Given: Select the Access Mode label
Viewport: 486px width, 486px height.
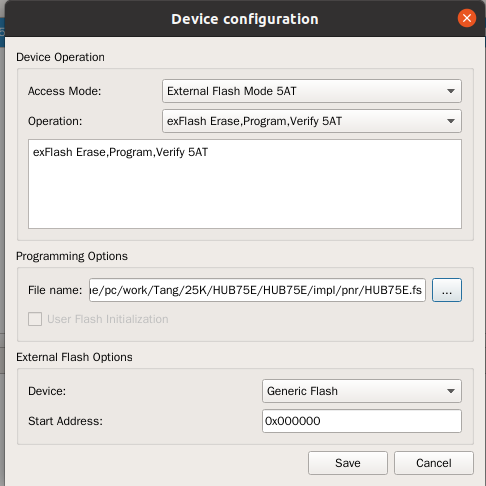Looking at the screenshot, I should click(x=65, y=91).
